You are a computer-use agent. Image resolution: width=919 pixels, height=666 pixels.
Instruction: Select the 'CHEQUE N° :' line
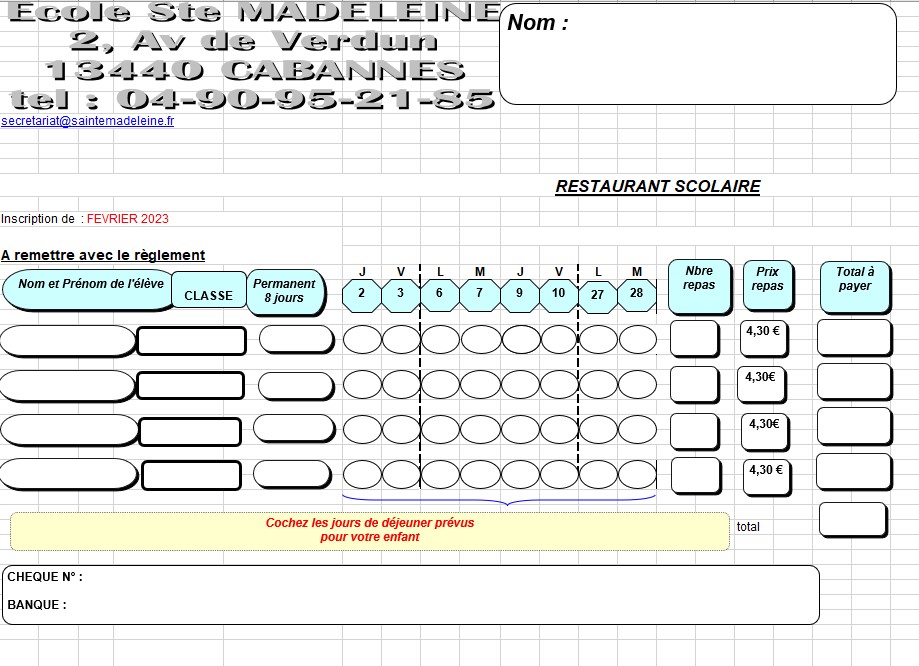(x=45, y=577)
